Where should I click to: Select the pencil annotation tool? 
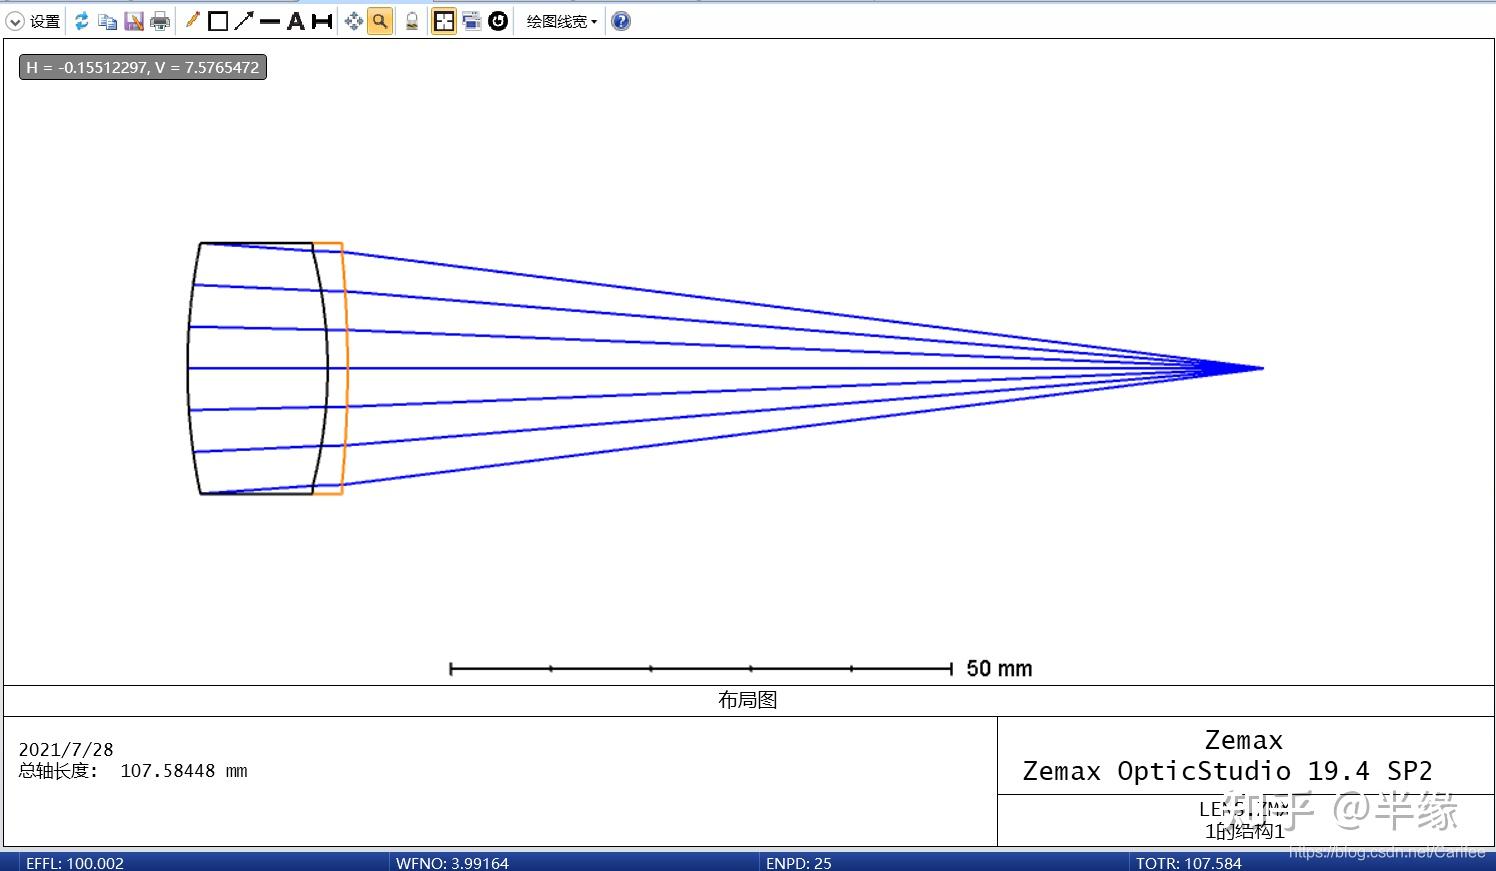click(x=192, y=21)
